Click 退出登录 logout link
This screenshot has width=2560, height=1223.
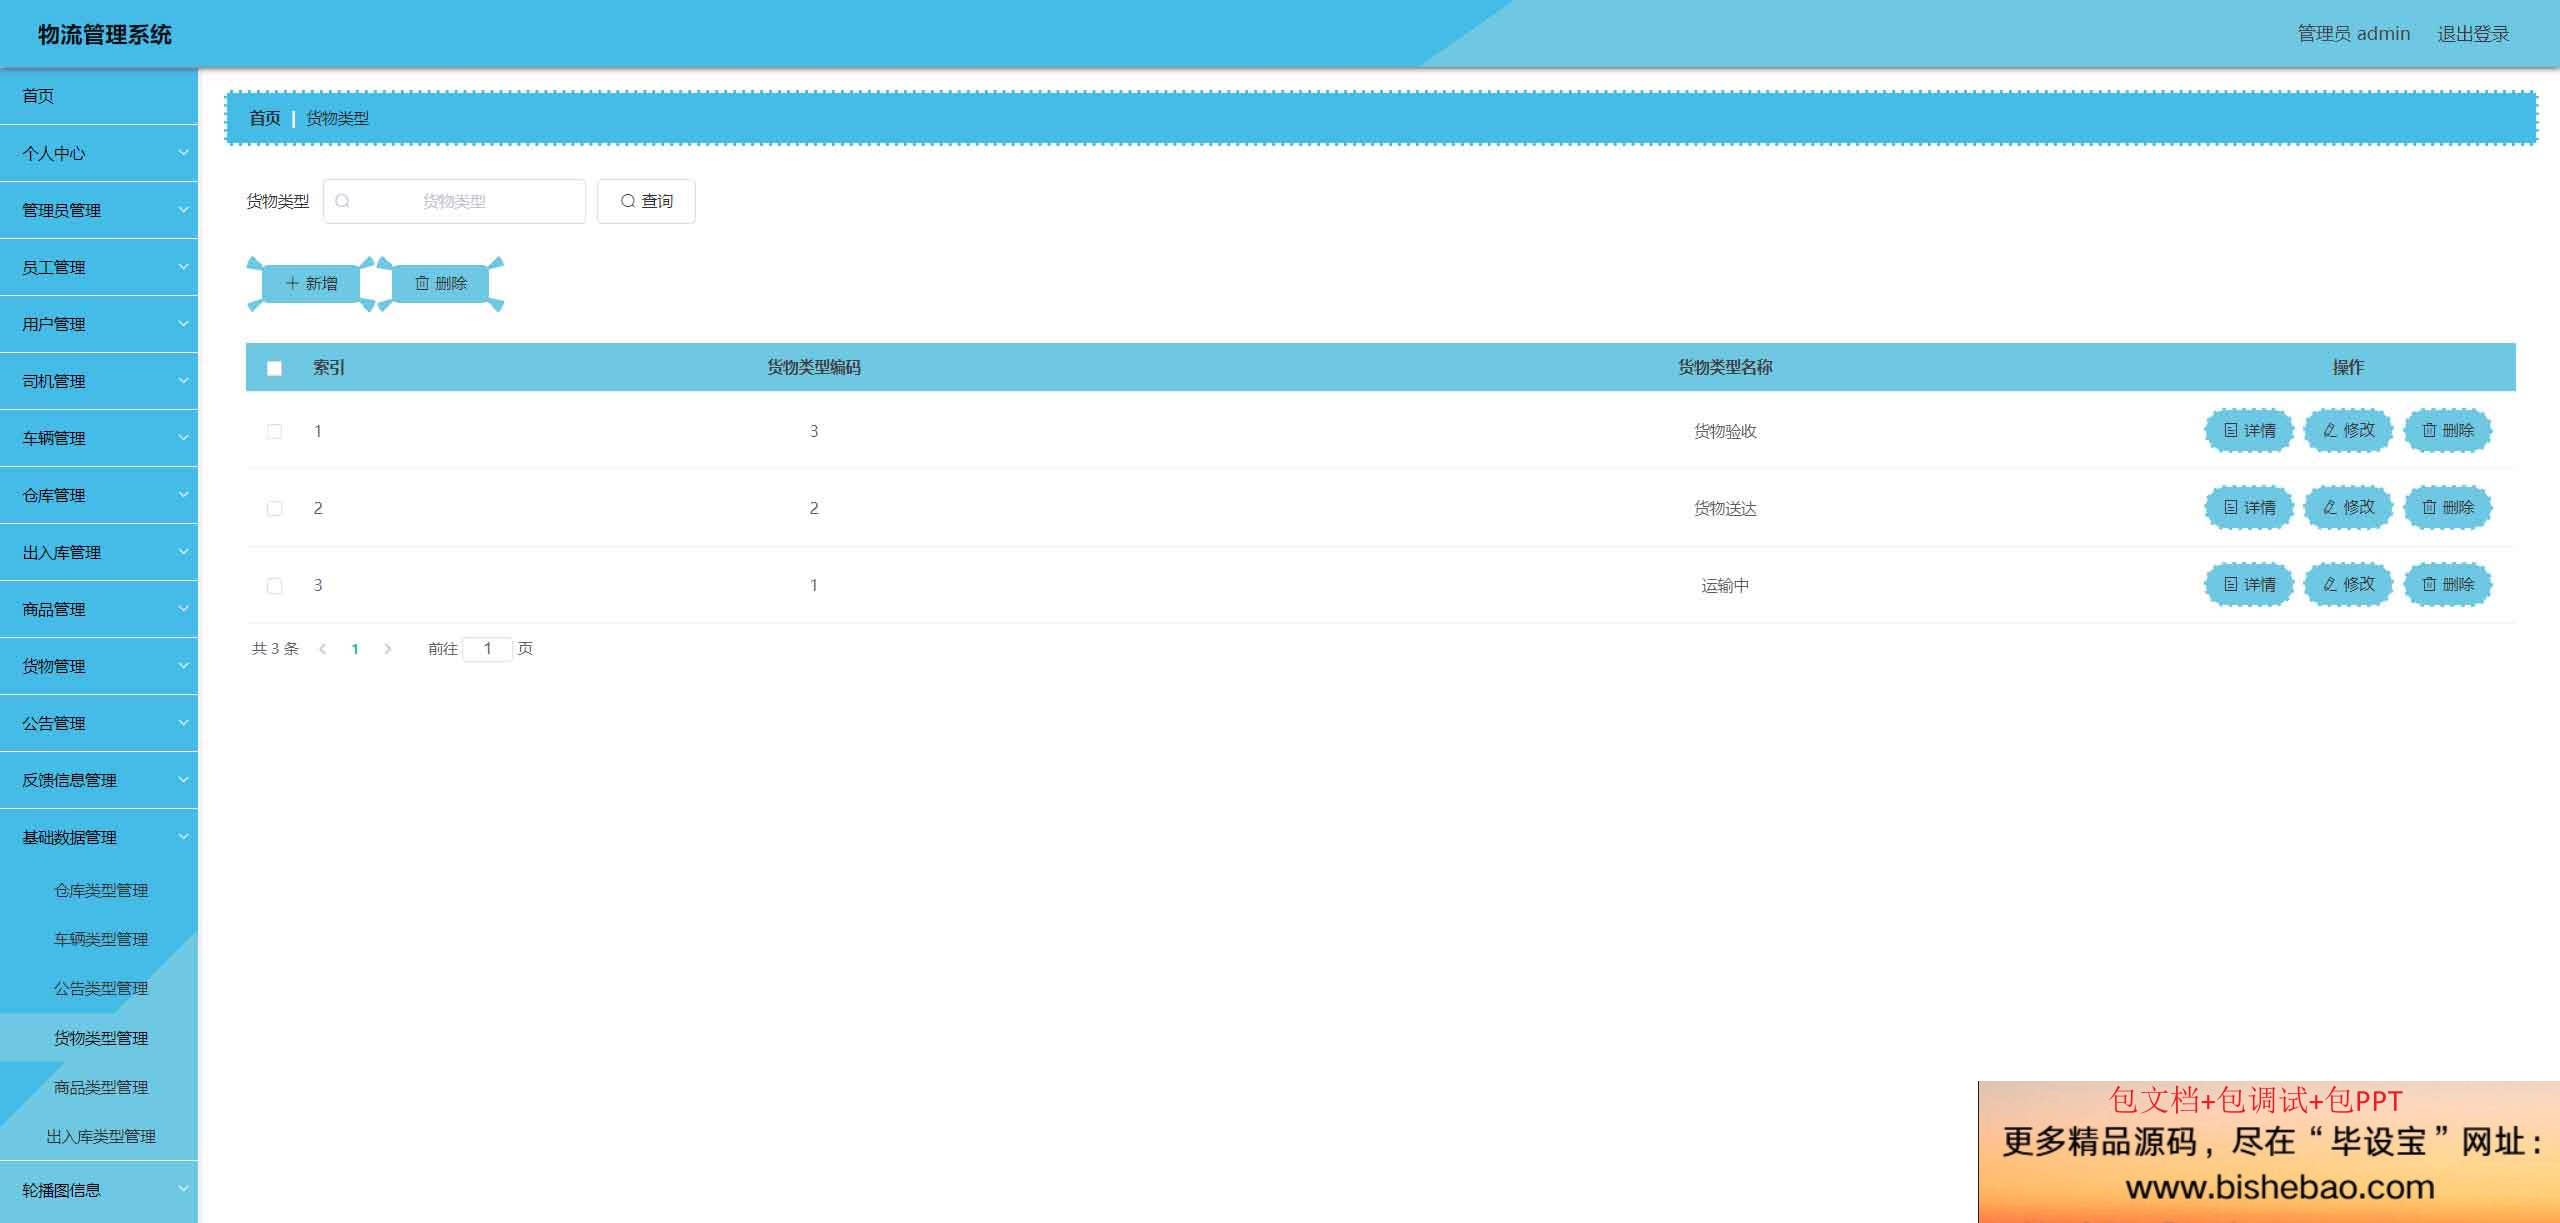[2473, 34]
